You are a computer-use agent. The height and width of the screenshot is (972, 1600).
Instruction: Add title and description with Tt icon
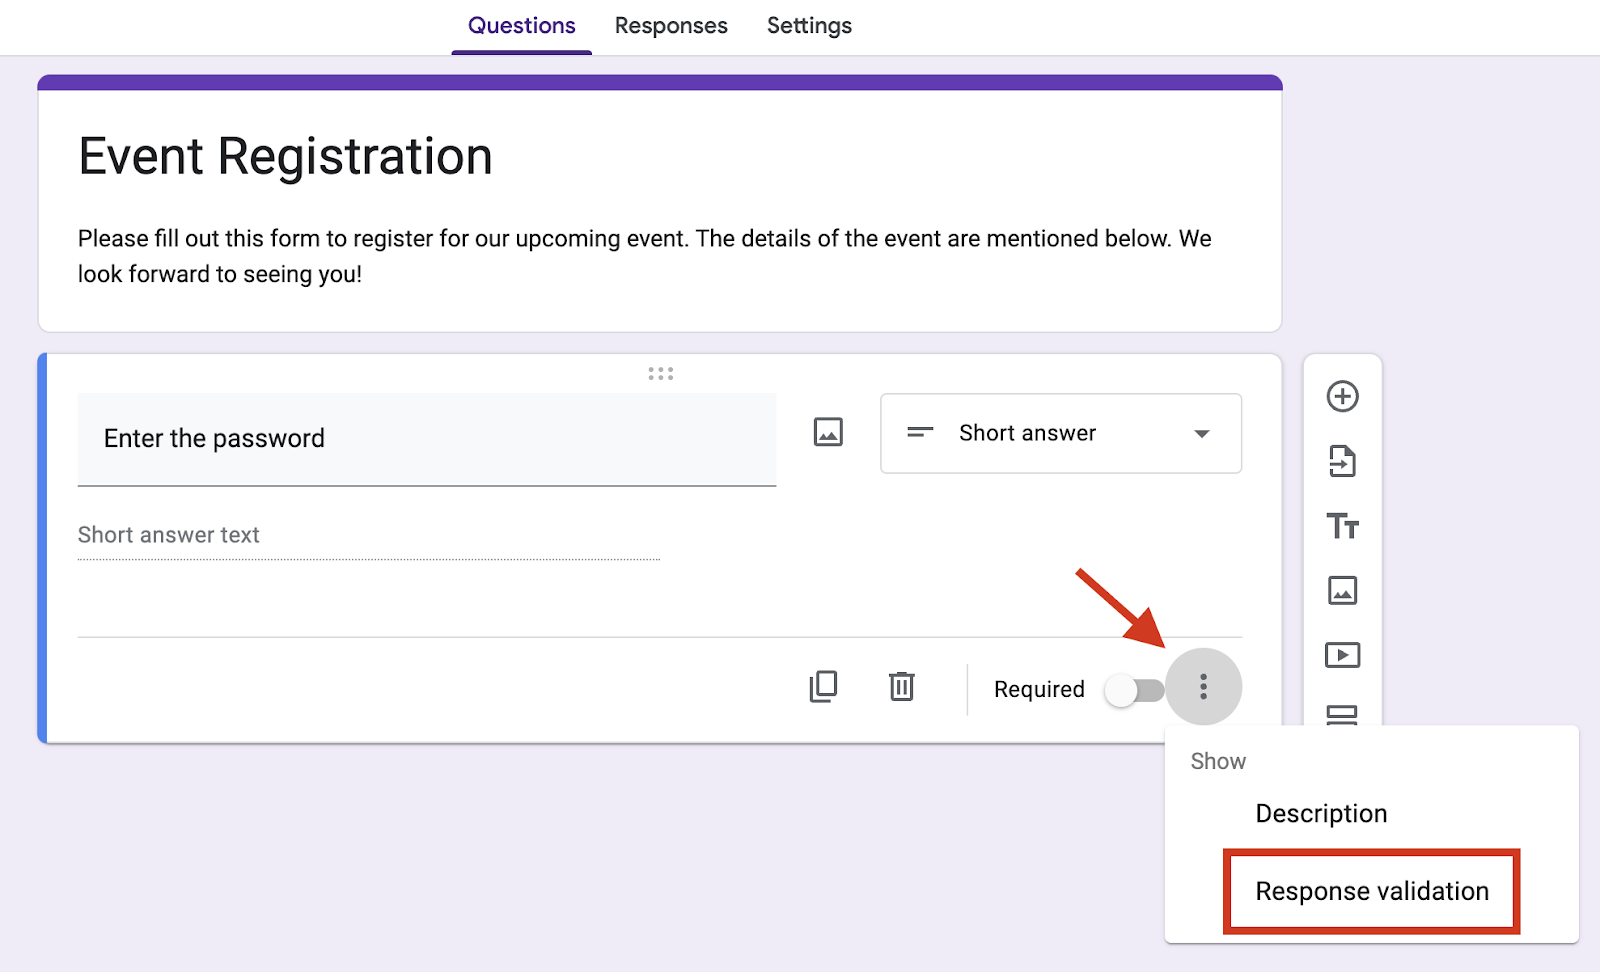pos(1342,526)
